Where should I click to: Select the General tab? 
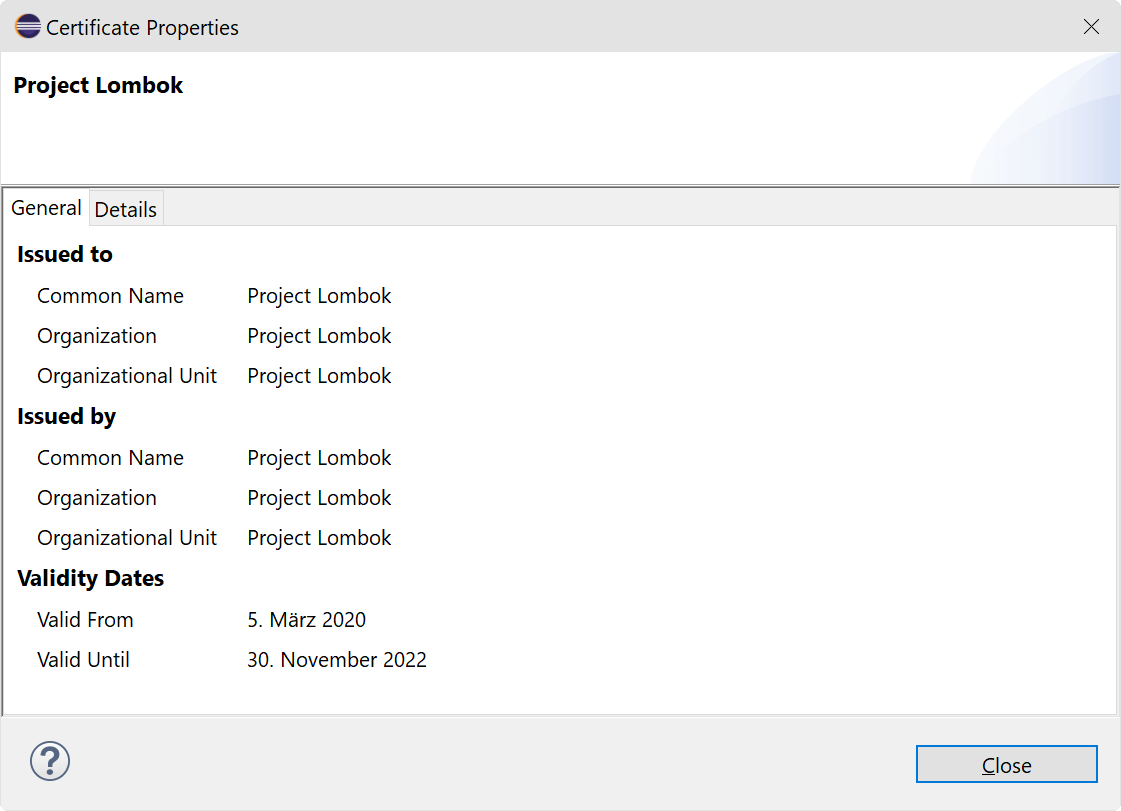click(x=46, y=207)
